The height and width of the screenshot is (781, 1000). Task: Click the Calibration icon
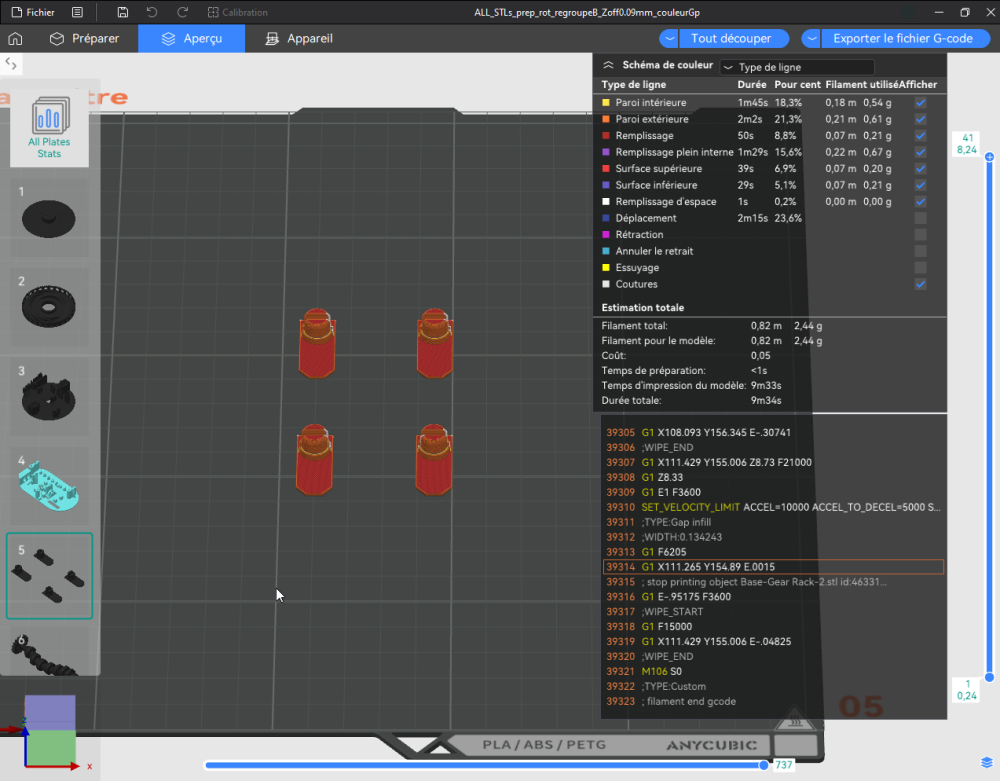(x=213, y=12)
